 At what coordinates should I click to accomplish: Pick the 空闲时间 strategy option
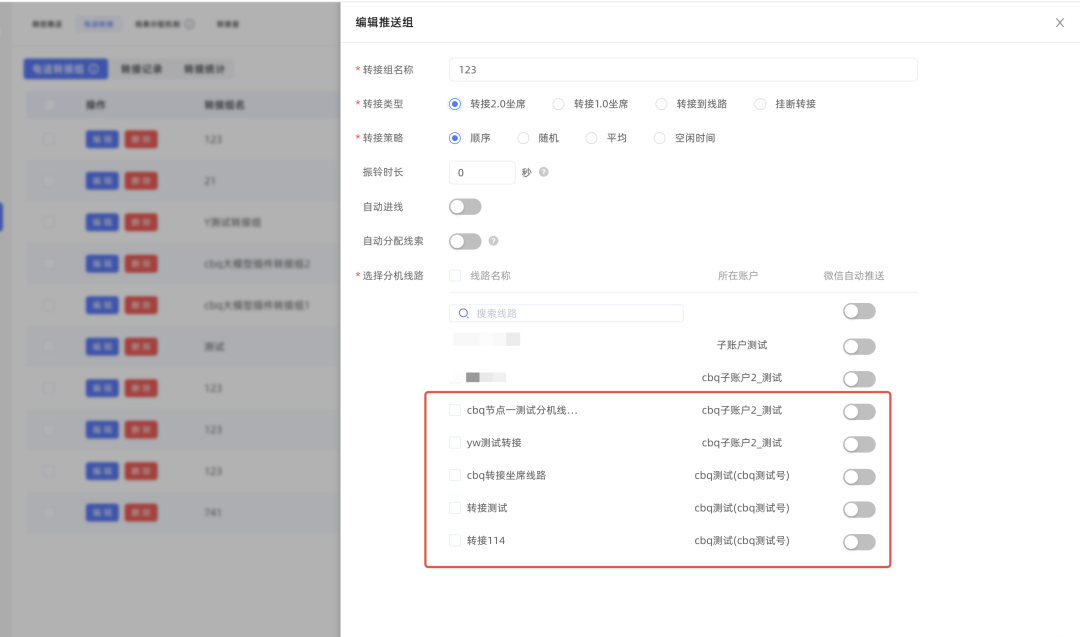click(659, 138)
